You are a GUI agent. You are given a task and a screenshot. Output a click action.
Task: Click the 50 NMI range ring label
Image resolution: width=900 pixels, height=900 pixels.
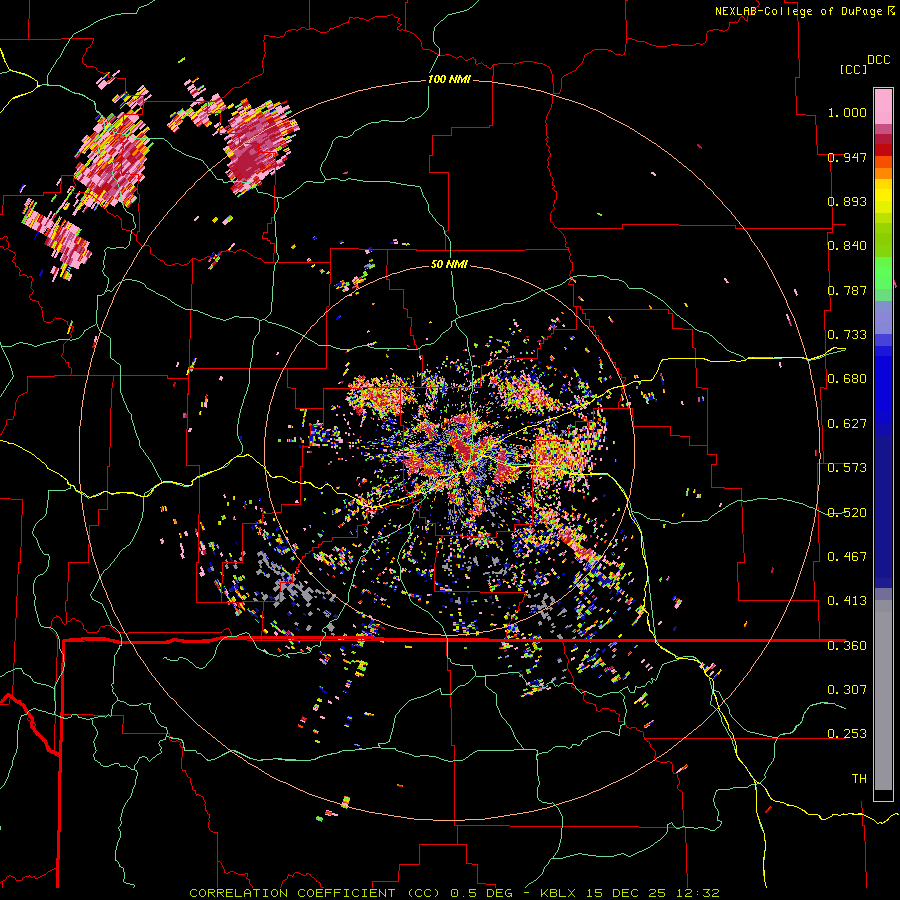tap(449, 264)
